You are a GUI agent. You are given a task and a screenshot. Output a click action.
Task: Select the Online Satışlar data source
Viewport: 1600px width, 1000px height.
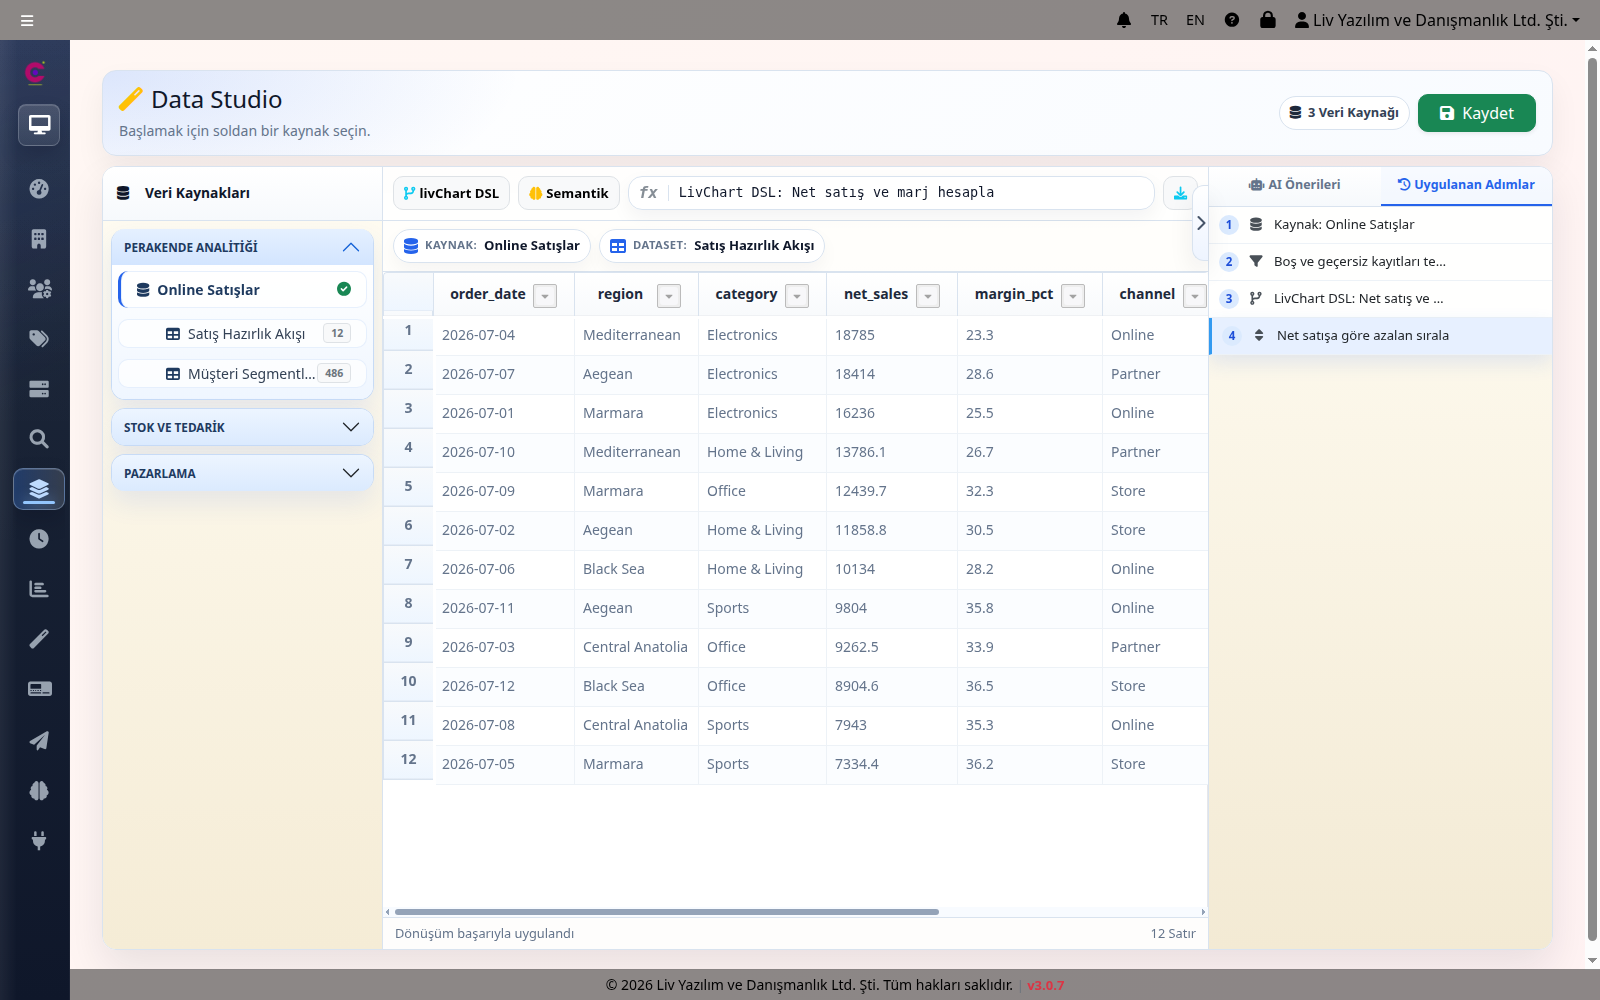[242, 290]
